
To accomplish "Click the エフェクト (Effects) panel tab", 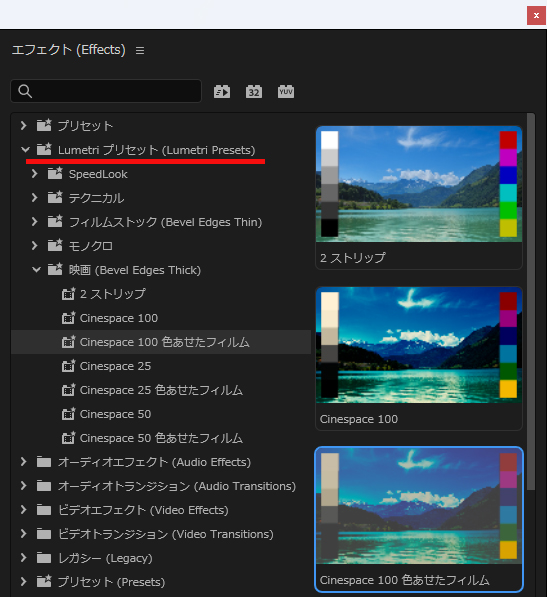I will 69,50.
